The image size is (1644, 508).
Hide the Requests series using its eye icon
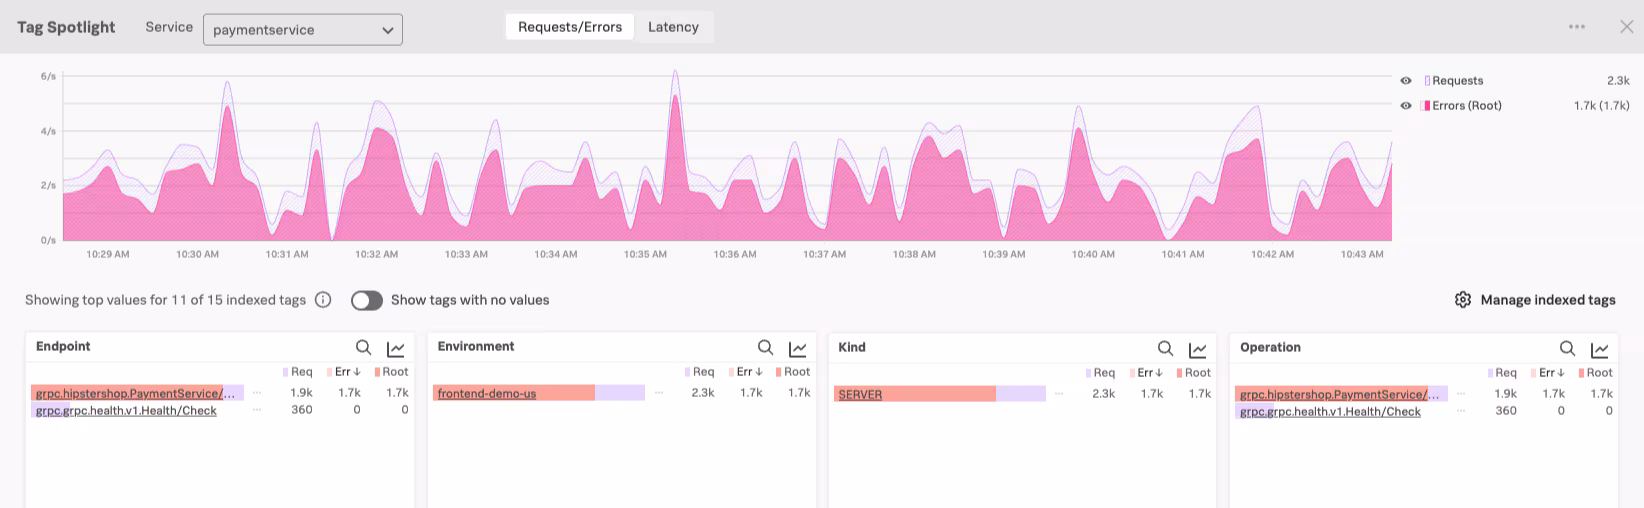point(1406,81)
